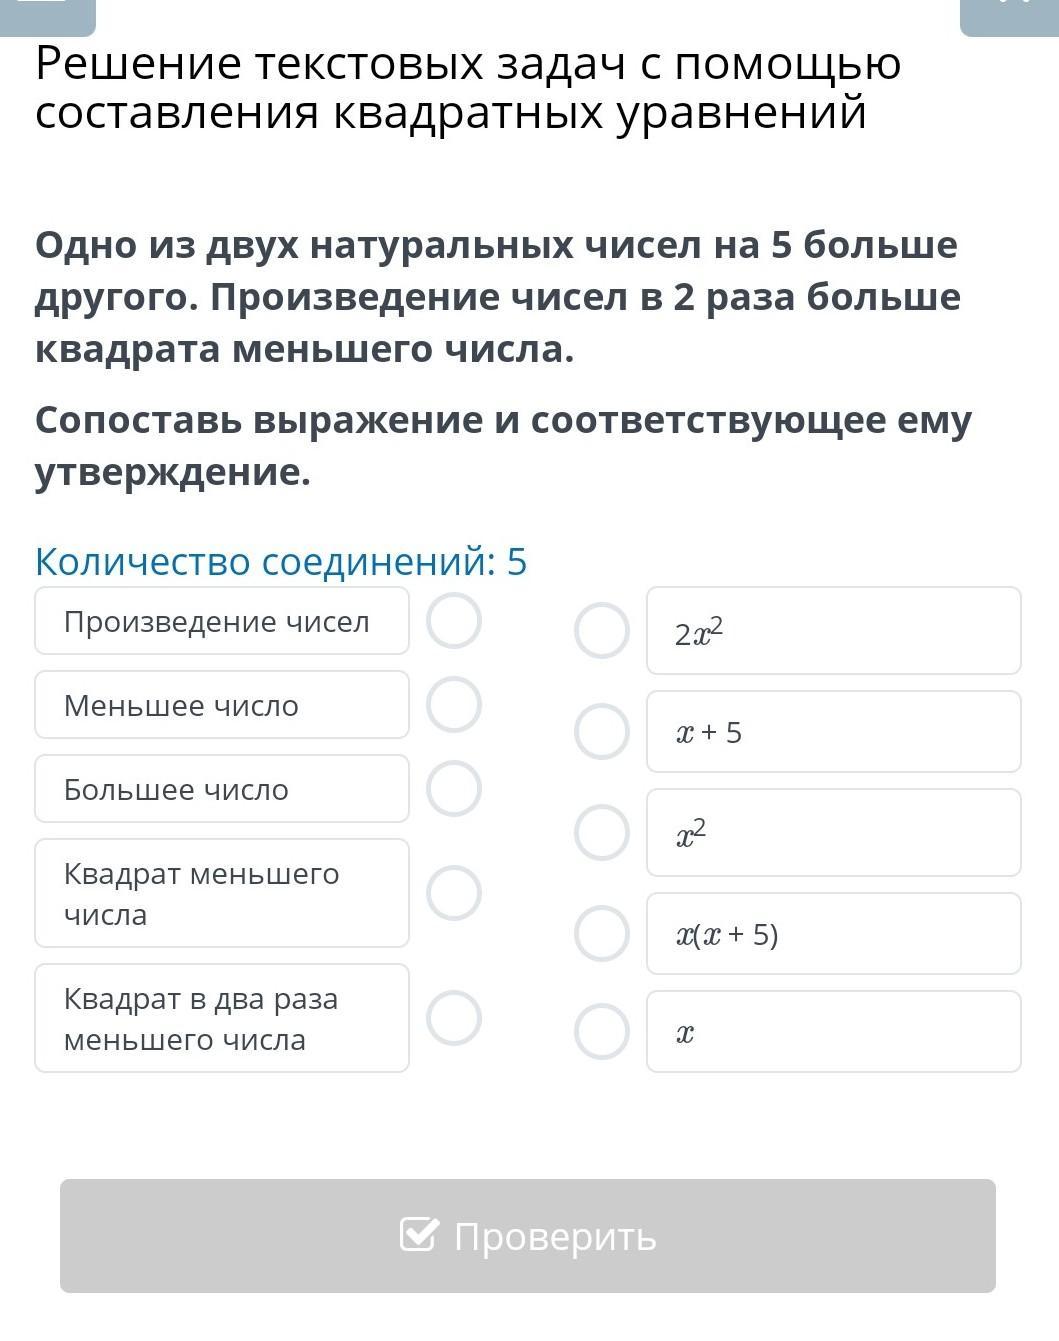Click the Произведение чисел box
The image size is (1059, 1341).
[222, 621]
